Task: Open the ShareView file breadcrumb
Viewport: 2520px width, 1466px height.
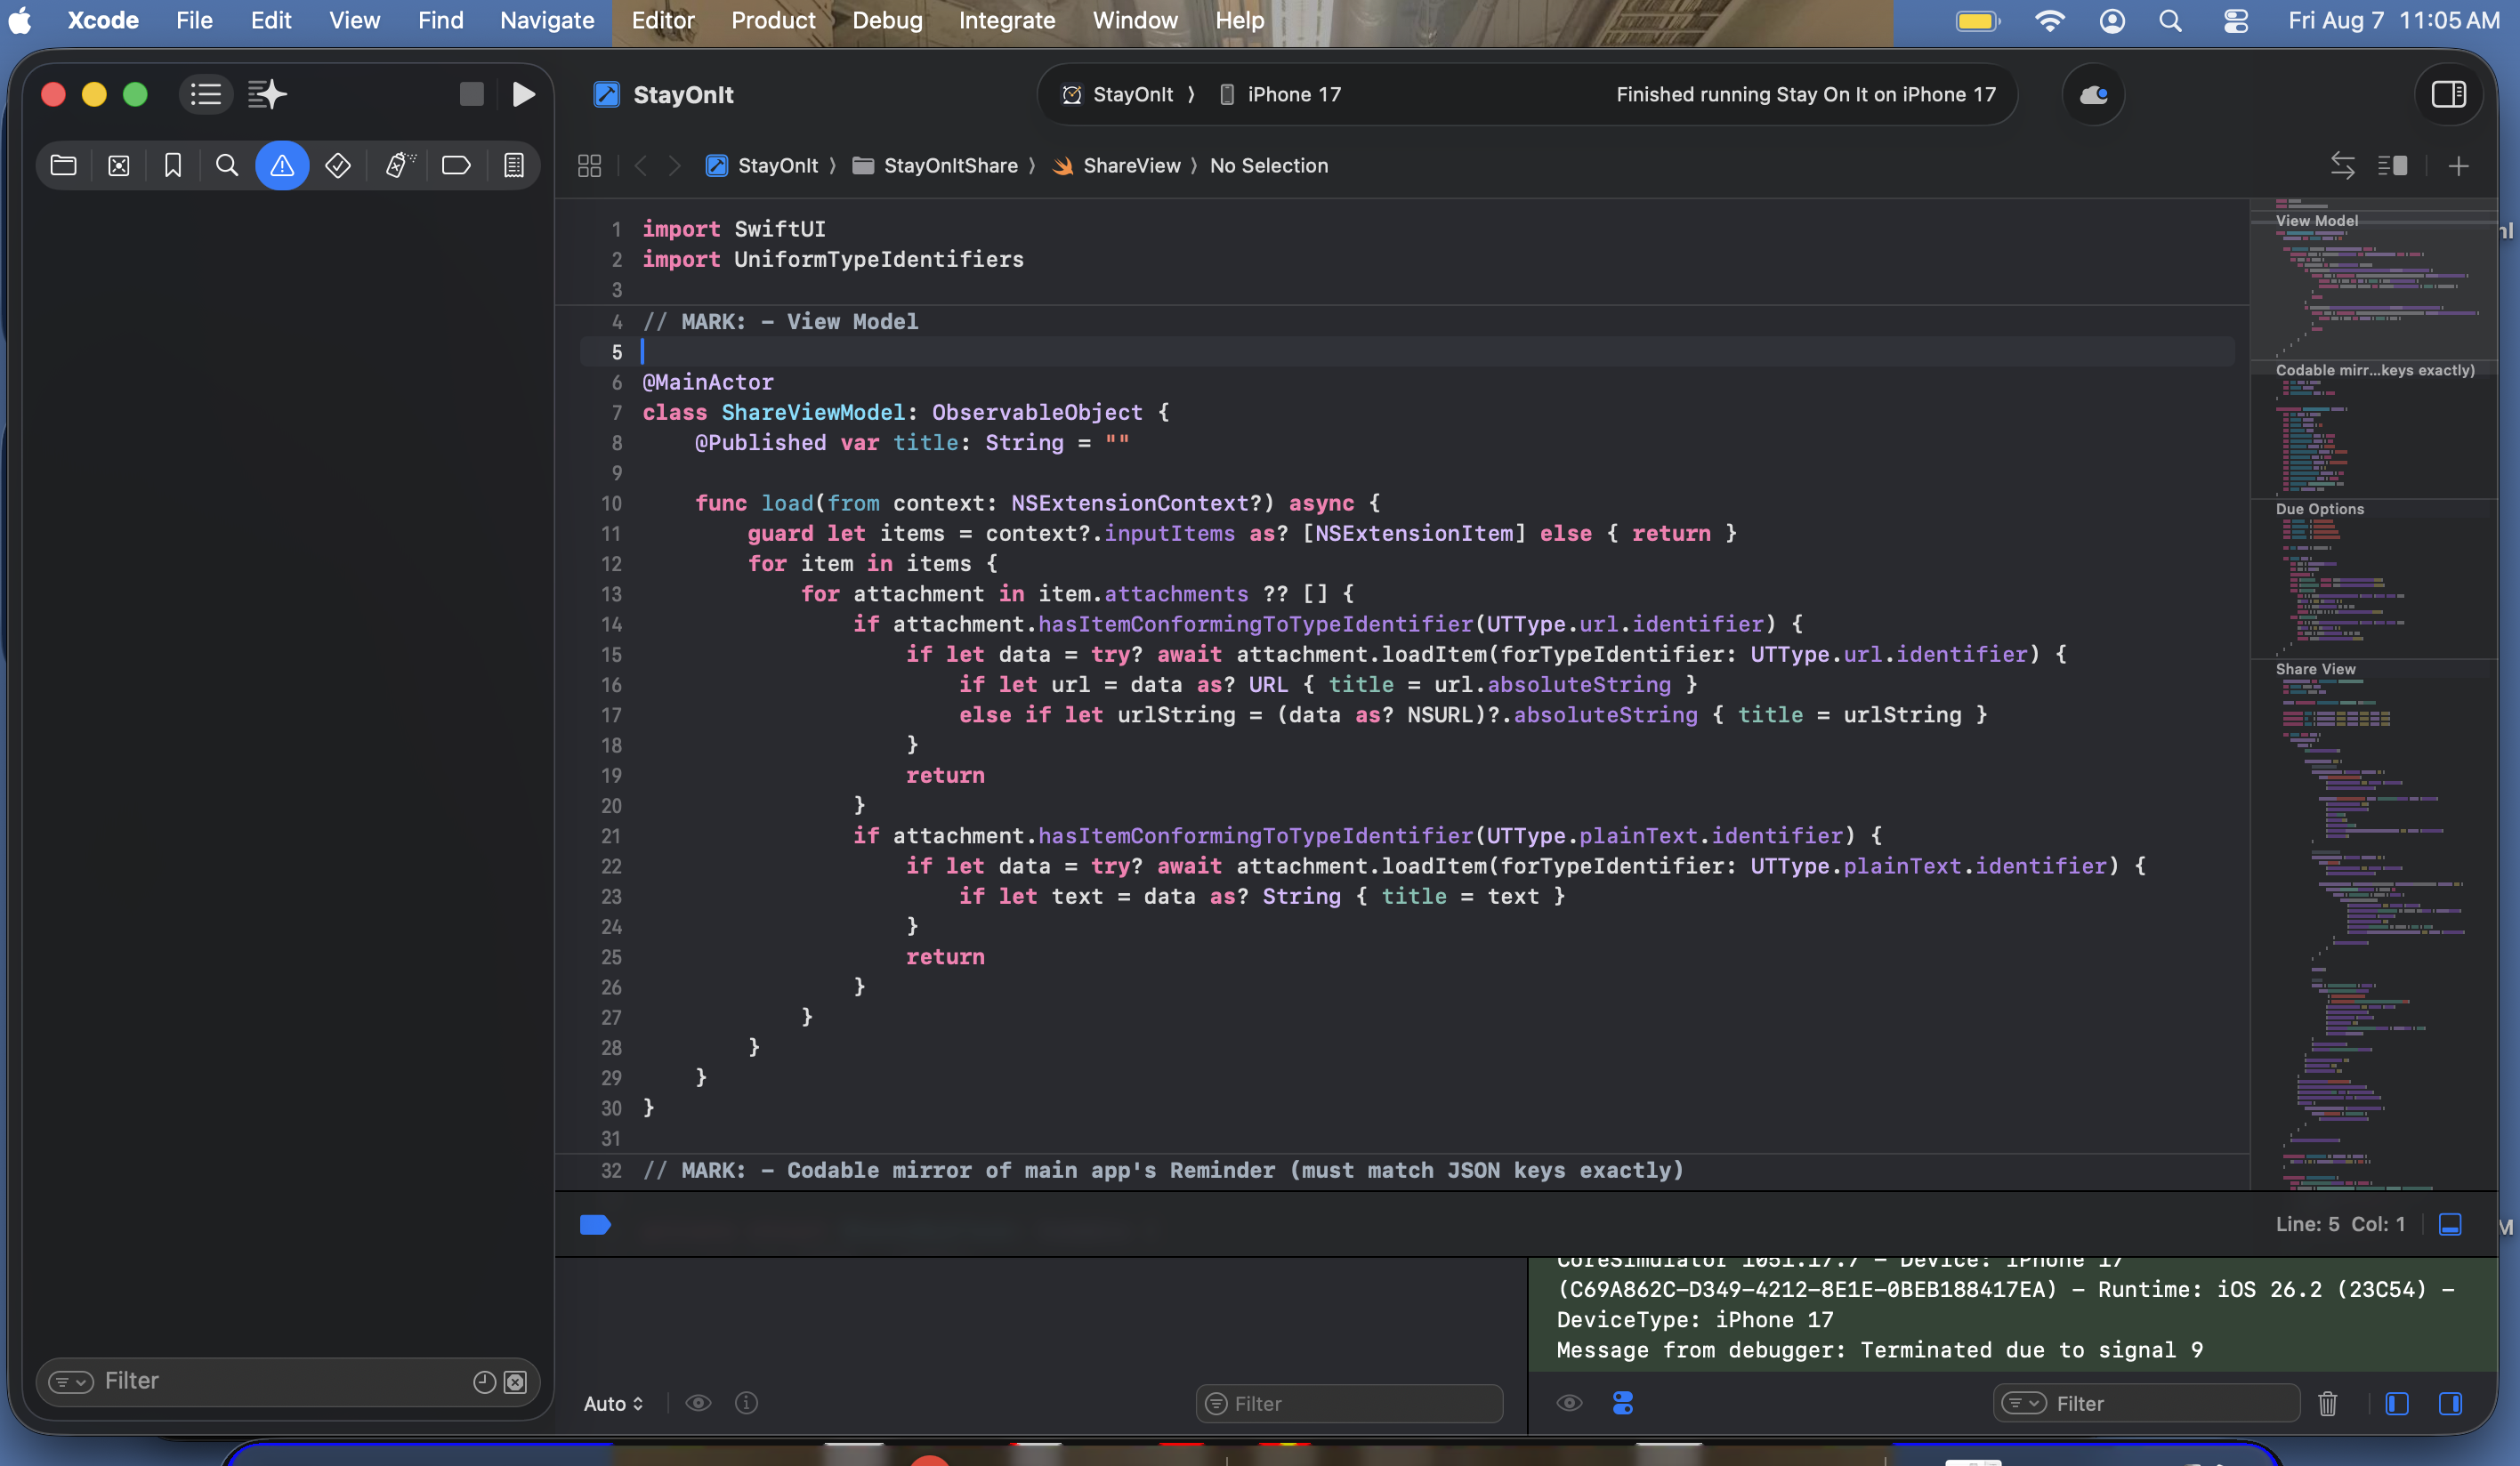Action: point(1118,166)
